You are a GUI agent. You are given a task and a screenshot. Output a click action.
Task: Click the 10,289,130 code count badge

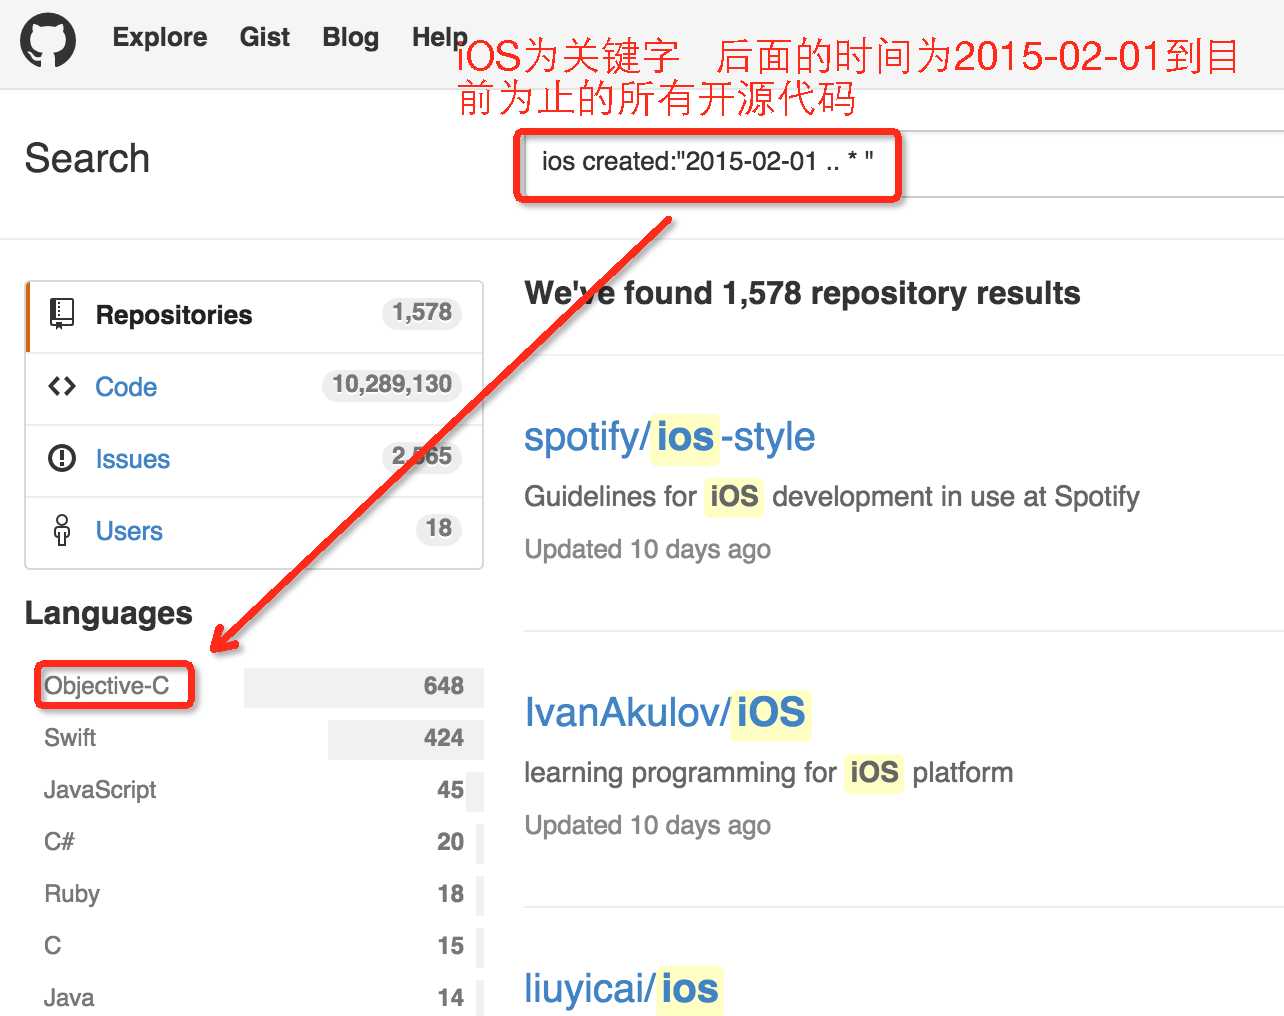point(392,385)
